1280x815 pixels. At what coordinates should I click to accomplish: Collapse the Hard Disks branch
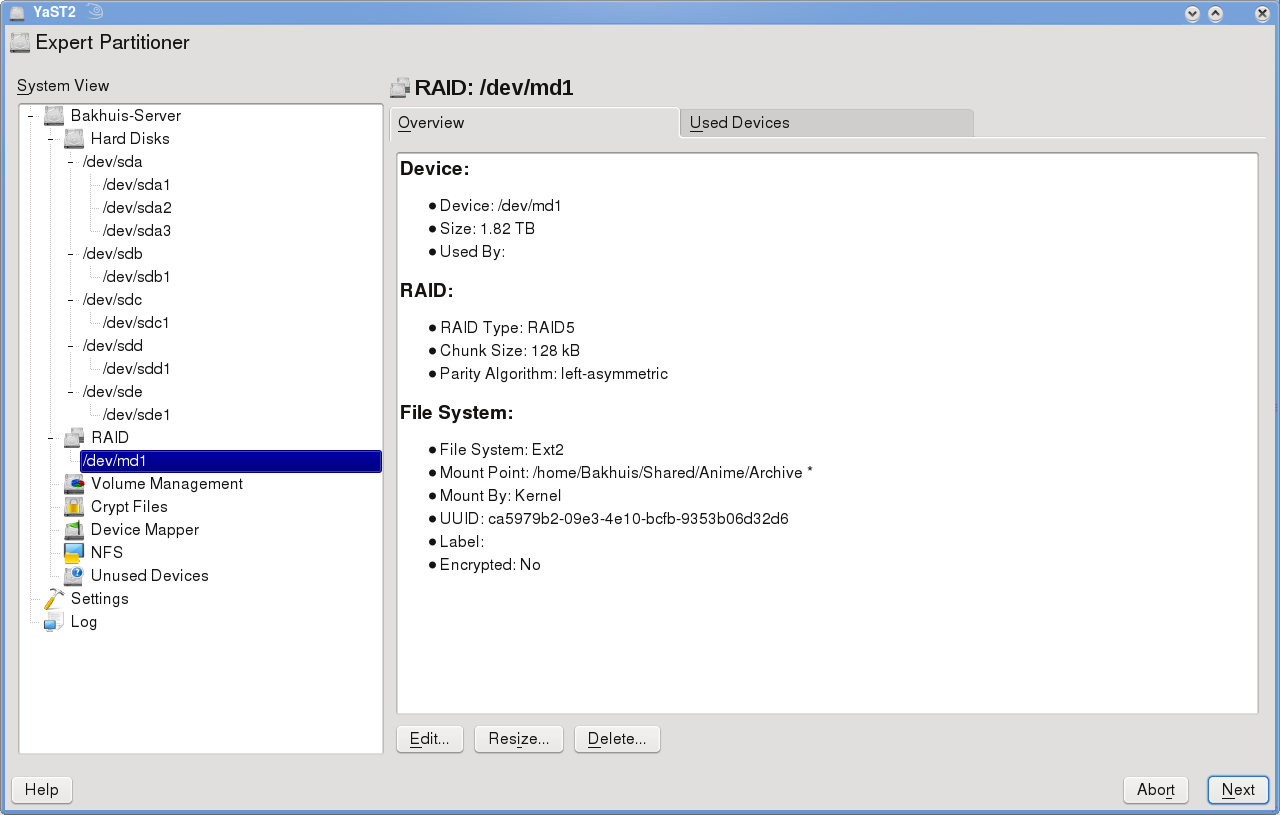pos(51,139)
